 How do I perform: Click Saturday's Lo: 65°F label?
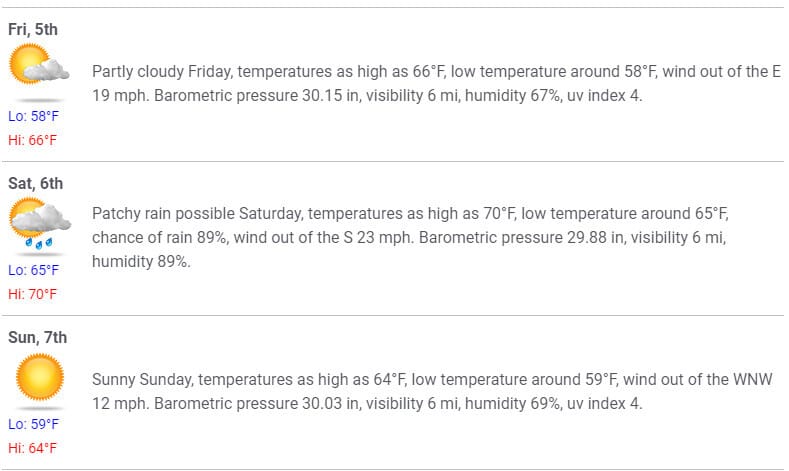coord(33,270)
